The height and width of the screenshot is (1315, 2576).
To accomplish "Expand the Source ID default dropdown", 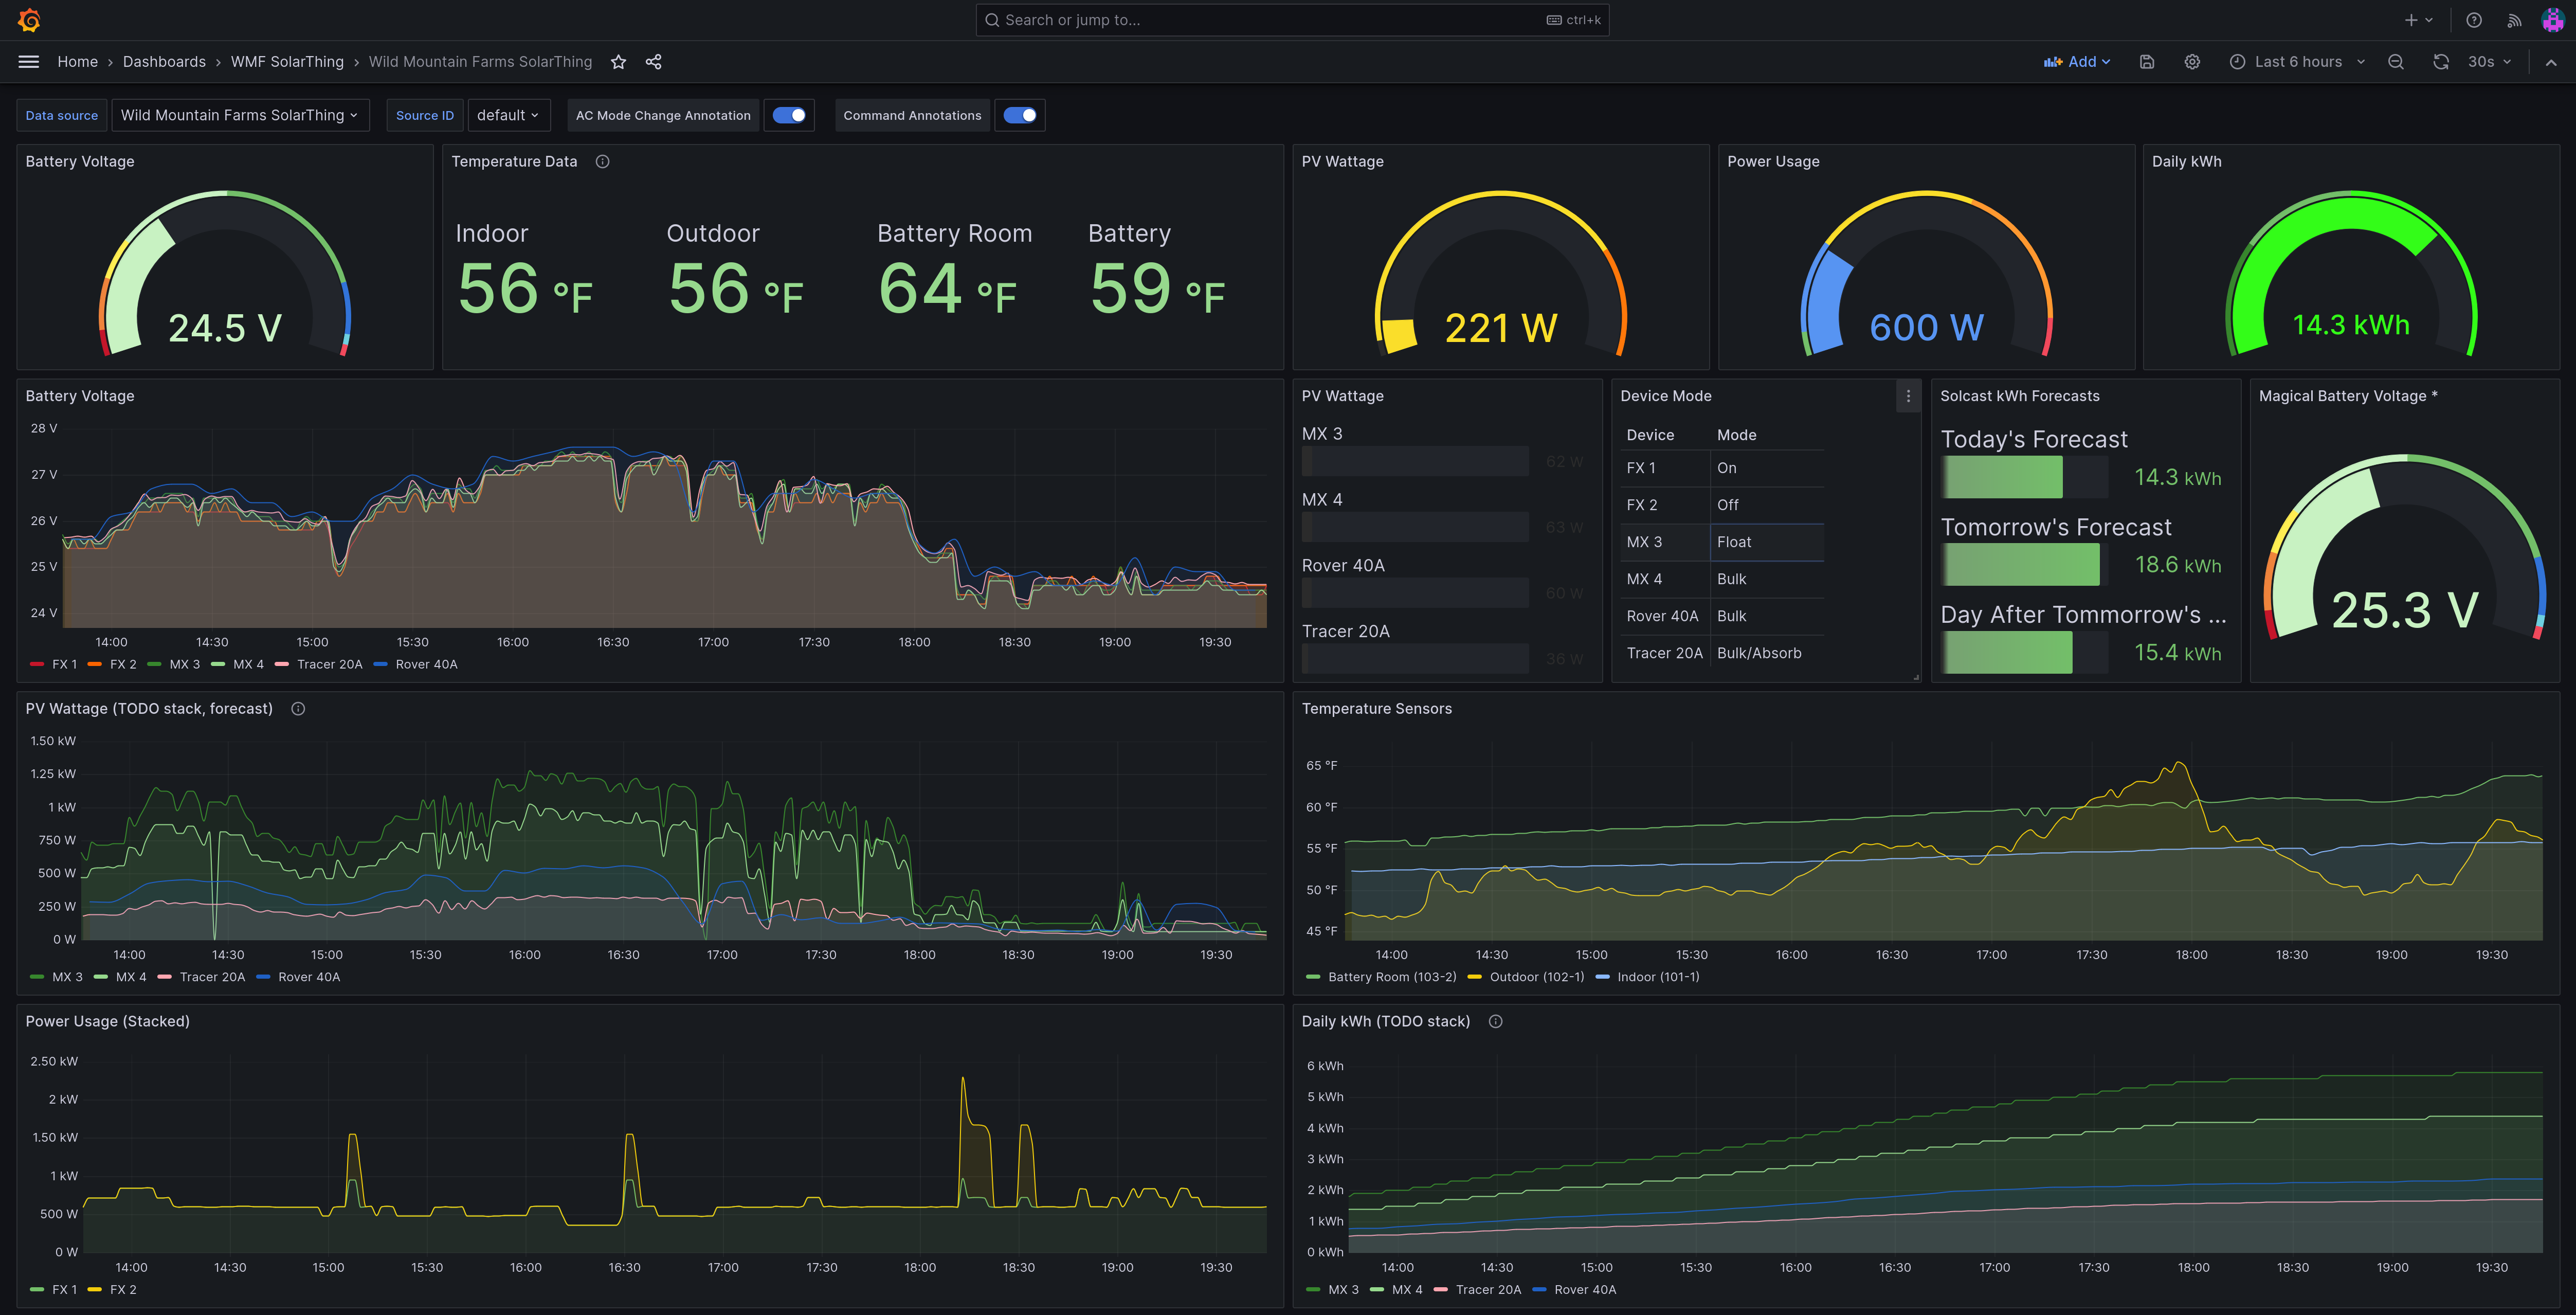I will click(x=507, y=115).
